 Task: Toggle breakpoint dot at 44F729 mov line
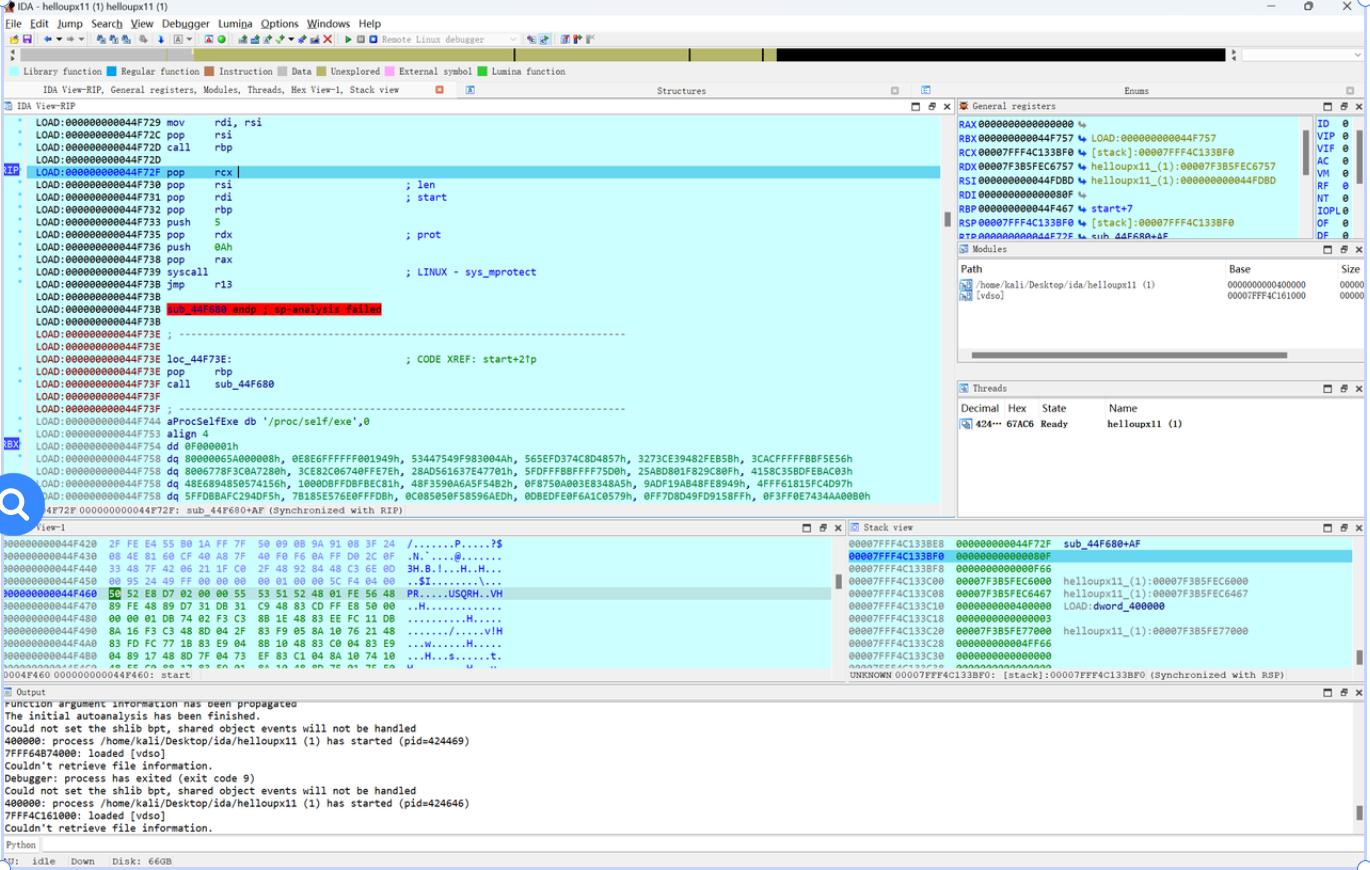click(20, 122)
